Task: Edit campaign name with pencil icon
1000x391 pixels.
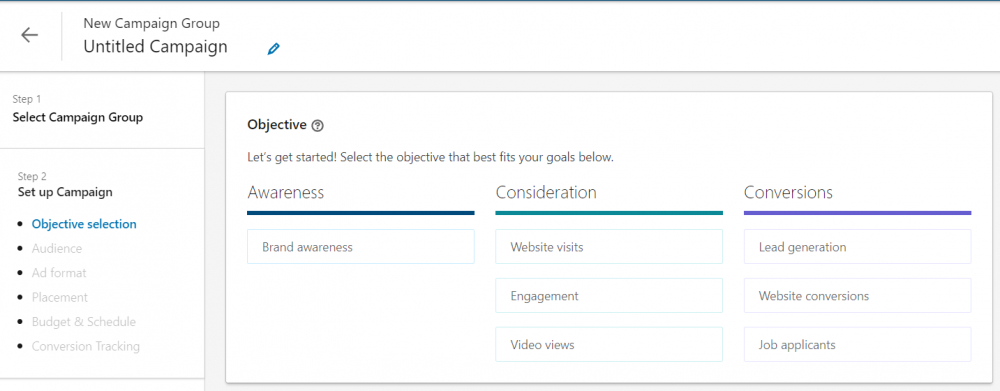Action: (x=274, y=48)
